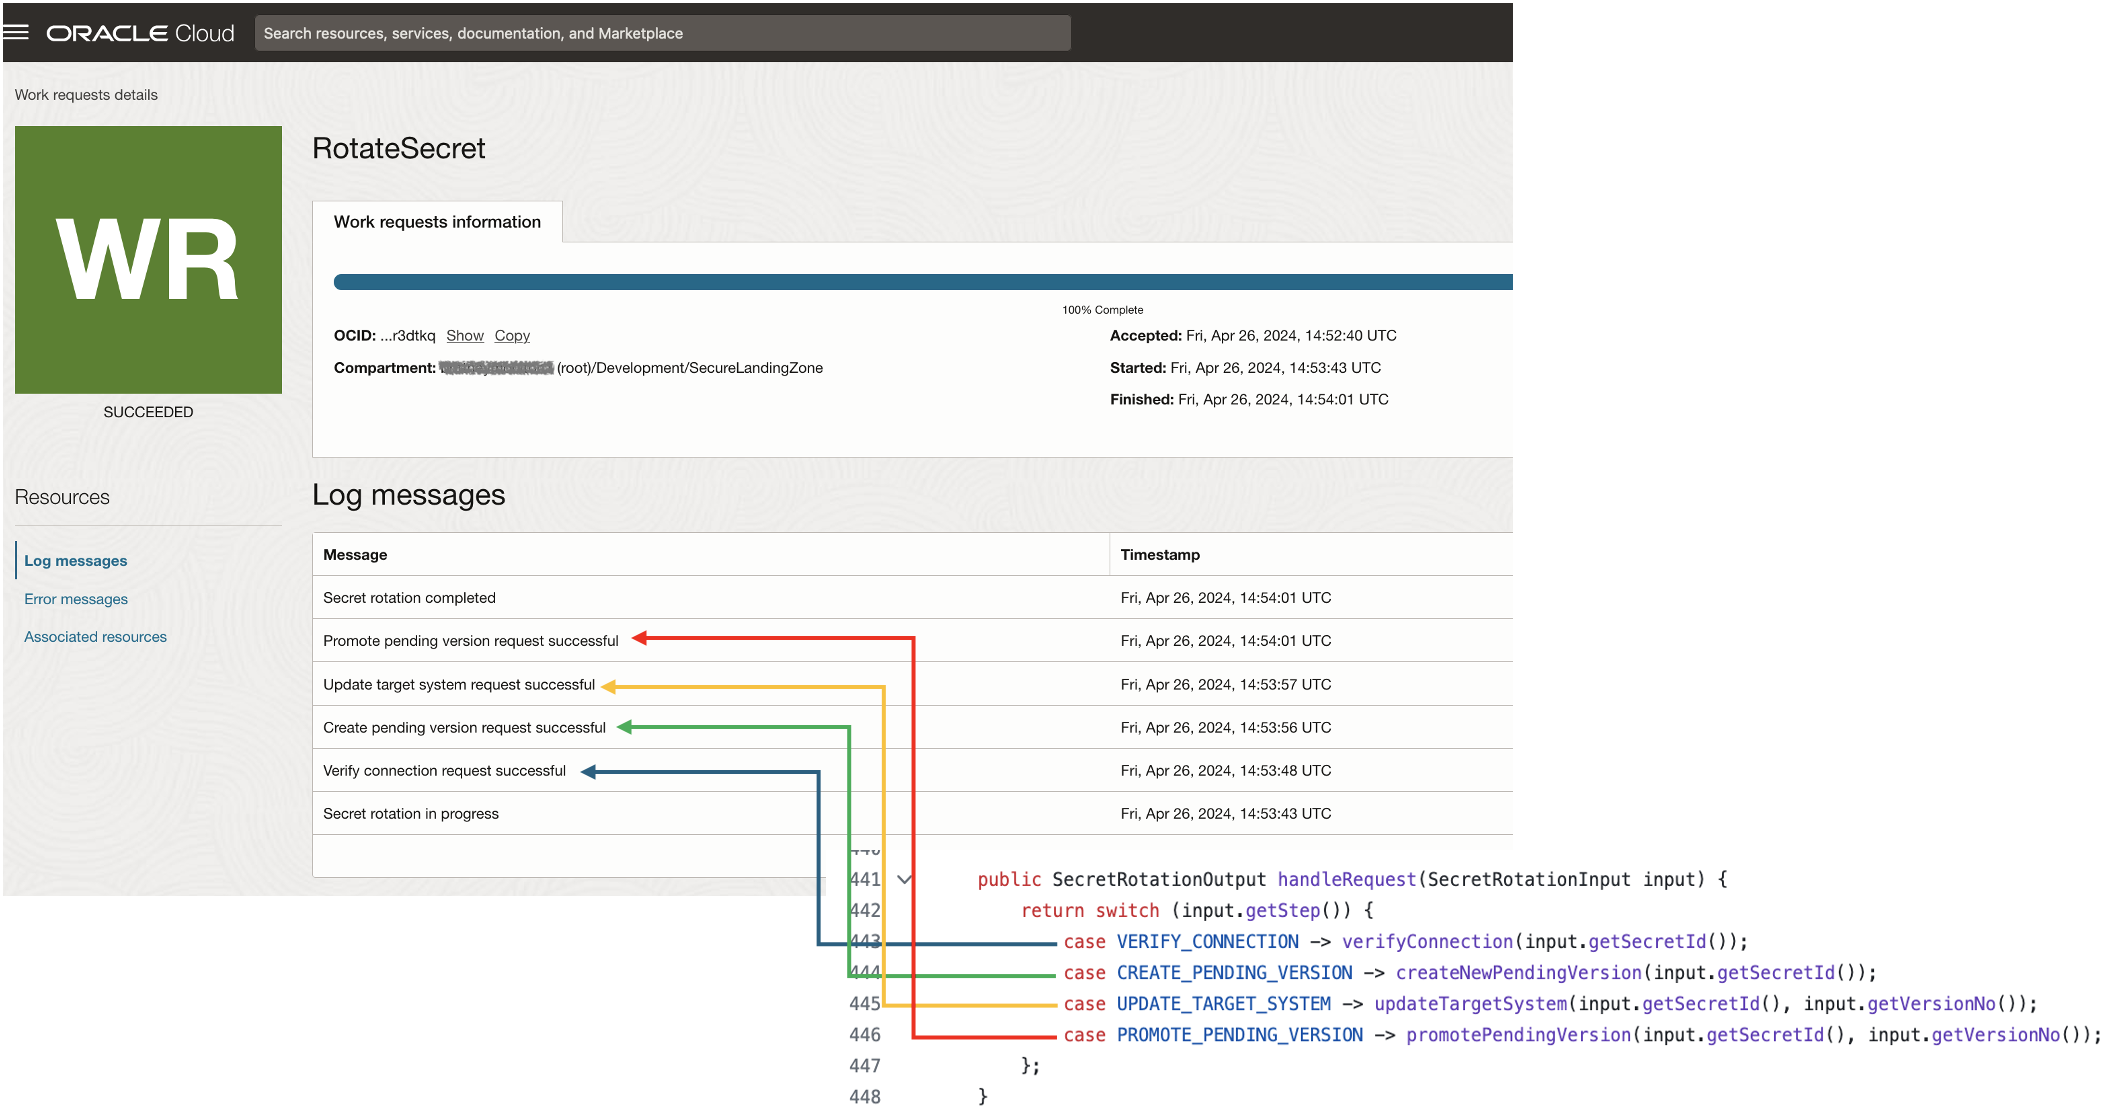Click the Promote pending version request message

470,641
